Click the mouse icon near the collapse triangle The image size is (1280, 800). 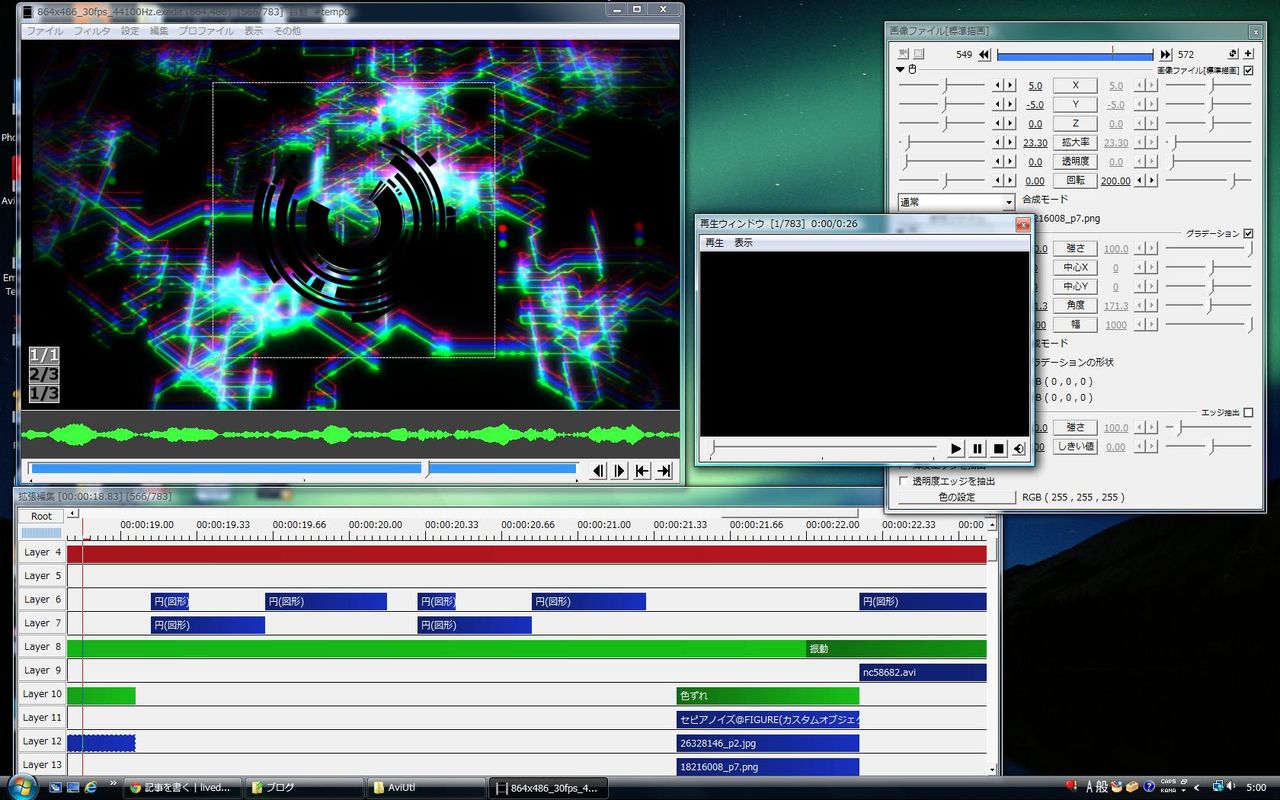(912, 70)
